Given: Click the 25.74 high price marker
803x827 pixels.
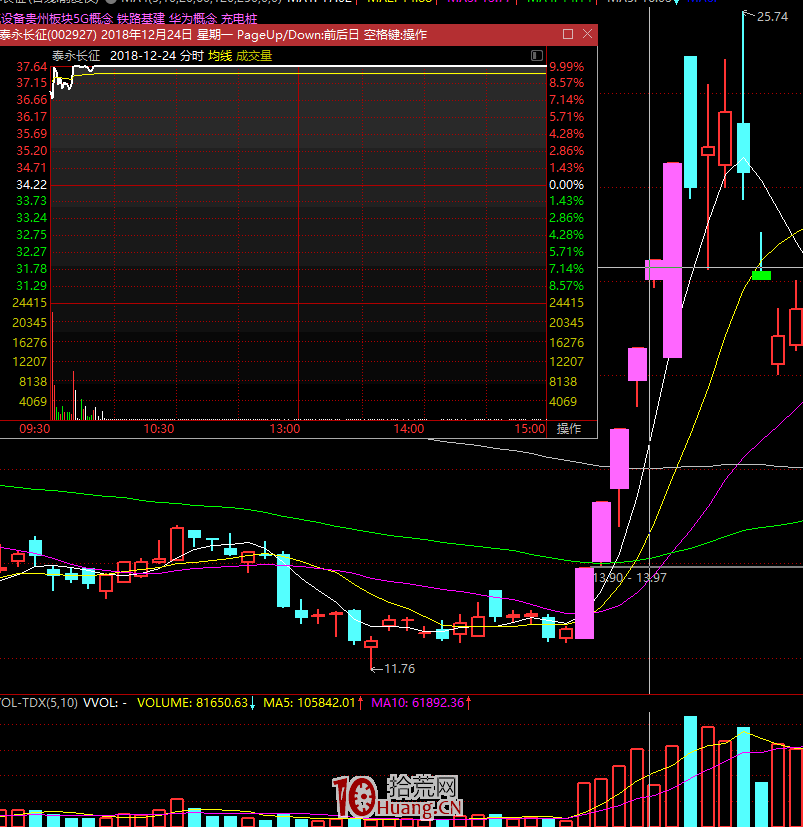Looking at the screenshot, I should click(770, 16).
